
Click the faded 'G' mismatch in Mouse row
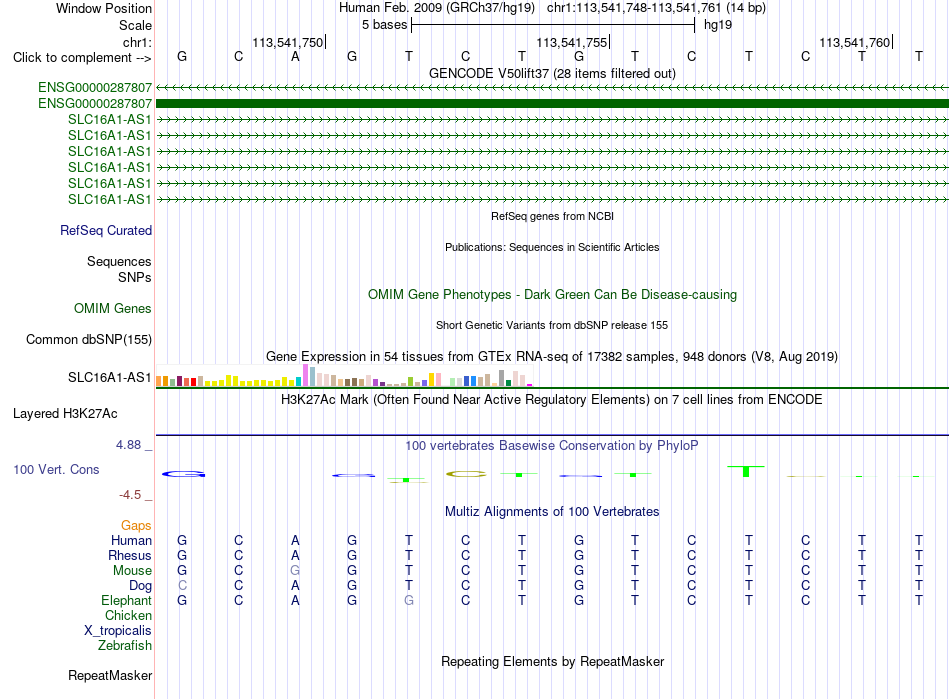(x=295, y=571)
